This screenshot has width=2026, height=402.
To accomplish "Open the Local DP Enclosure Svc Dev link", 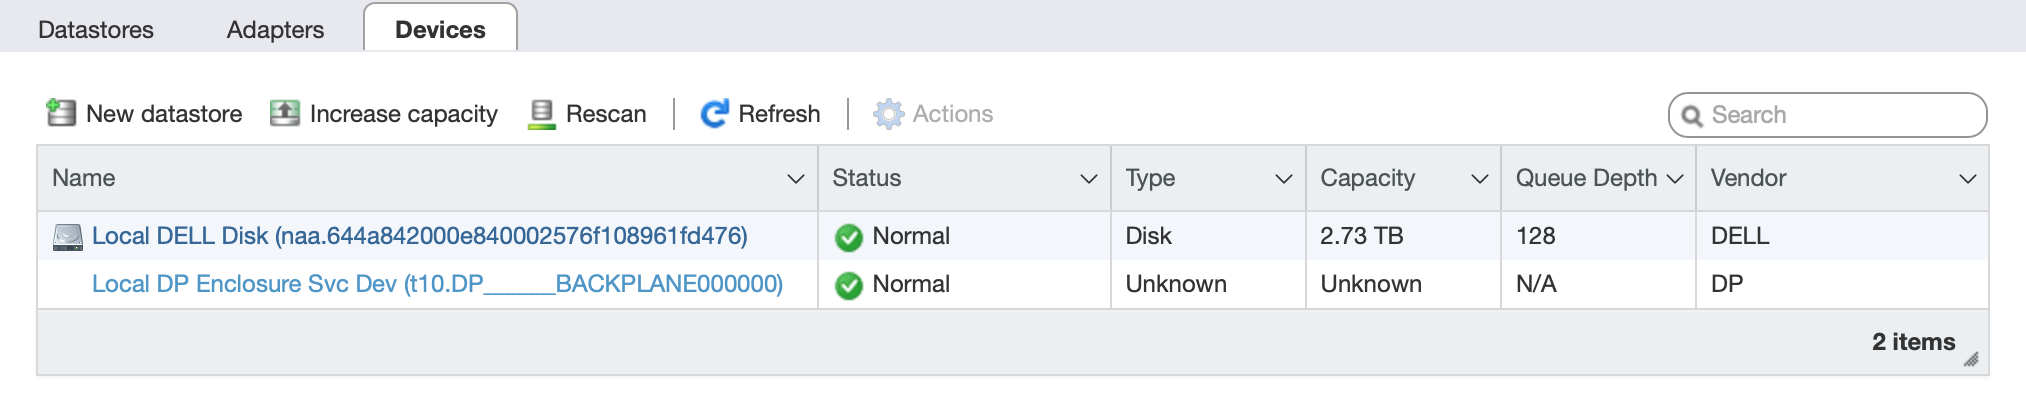I will click(437, 284).
